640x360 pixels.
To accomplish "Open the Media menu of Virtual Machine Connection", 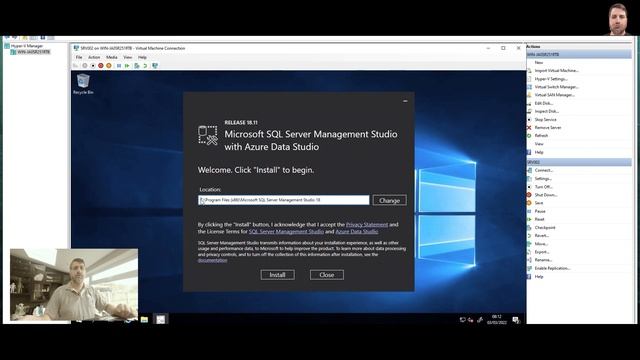I will [x=111, y=57].
